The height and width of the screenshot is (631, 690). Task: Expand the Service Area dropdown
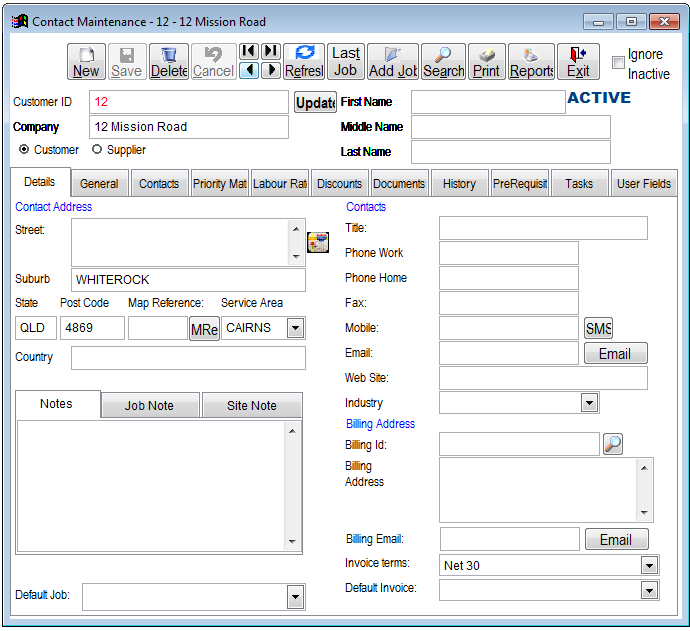click(x=295, y=328)
